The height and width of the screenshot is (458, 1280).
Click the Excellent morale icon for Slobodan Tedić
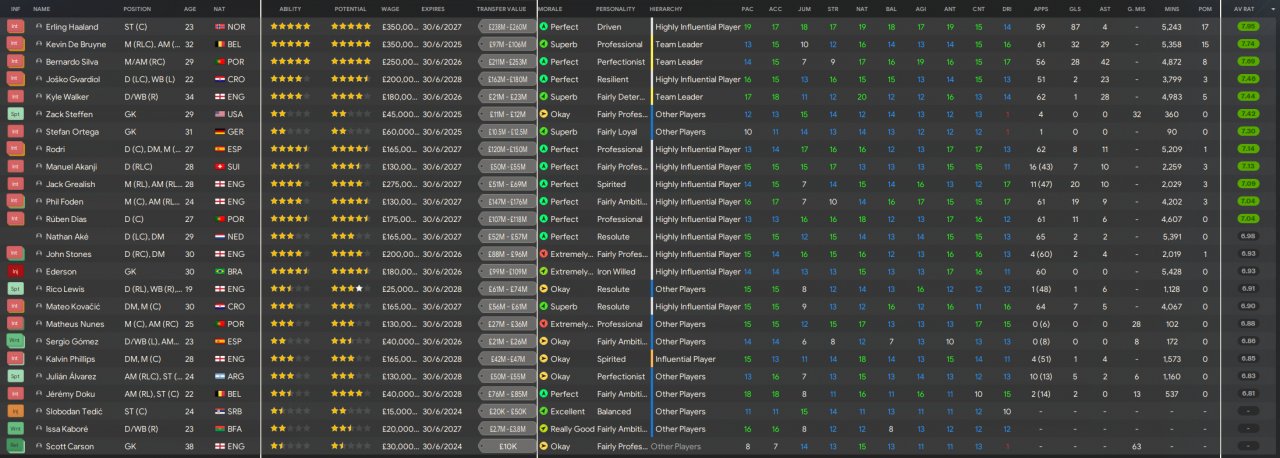(x=543, y=412)
